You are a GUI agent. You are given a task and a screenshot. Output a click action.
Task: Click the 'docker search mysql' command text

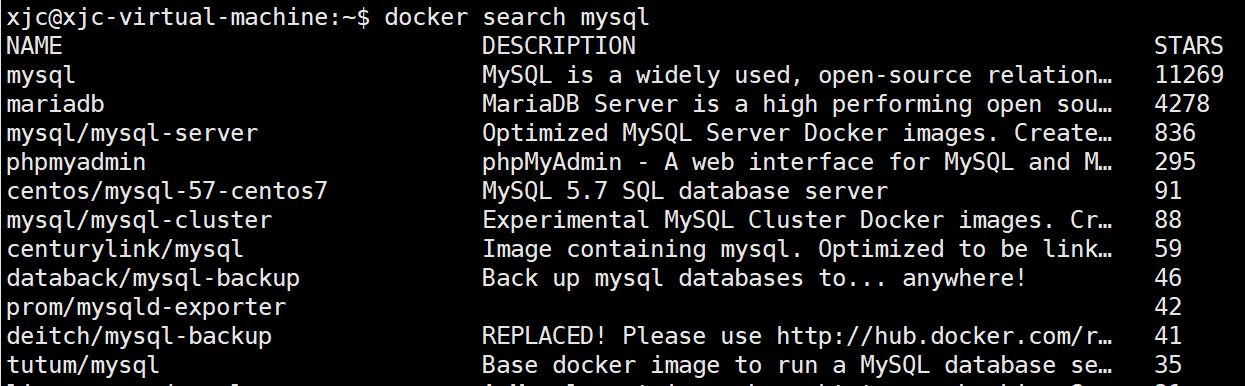(516, 17)
